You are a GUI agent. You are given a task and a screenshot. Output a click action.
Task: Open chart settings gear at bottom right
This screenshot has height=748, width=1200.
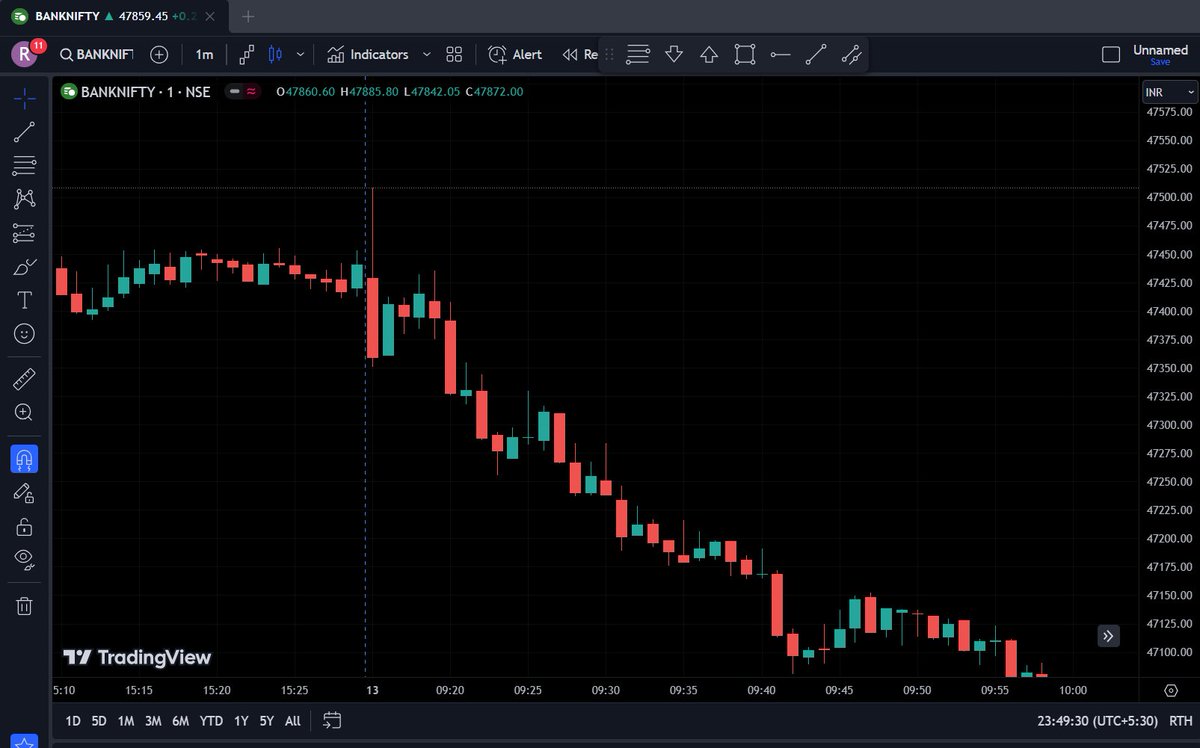[1171, 690]
